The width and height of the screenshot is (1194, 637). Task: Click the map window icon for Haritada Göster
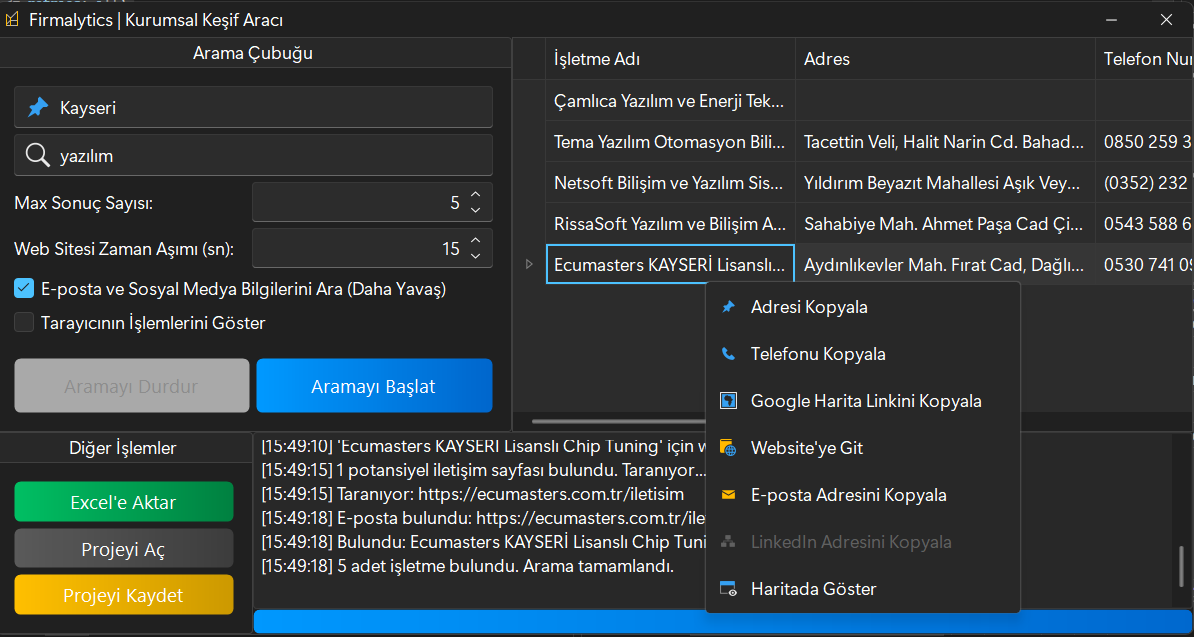coord(728,589)
